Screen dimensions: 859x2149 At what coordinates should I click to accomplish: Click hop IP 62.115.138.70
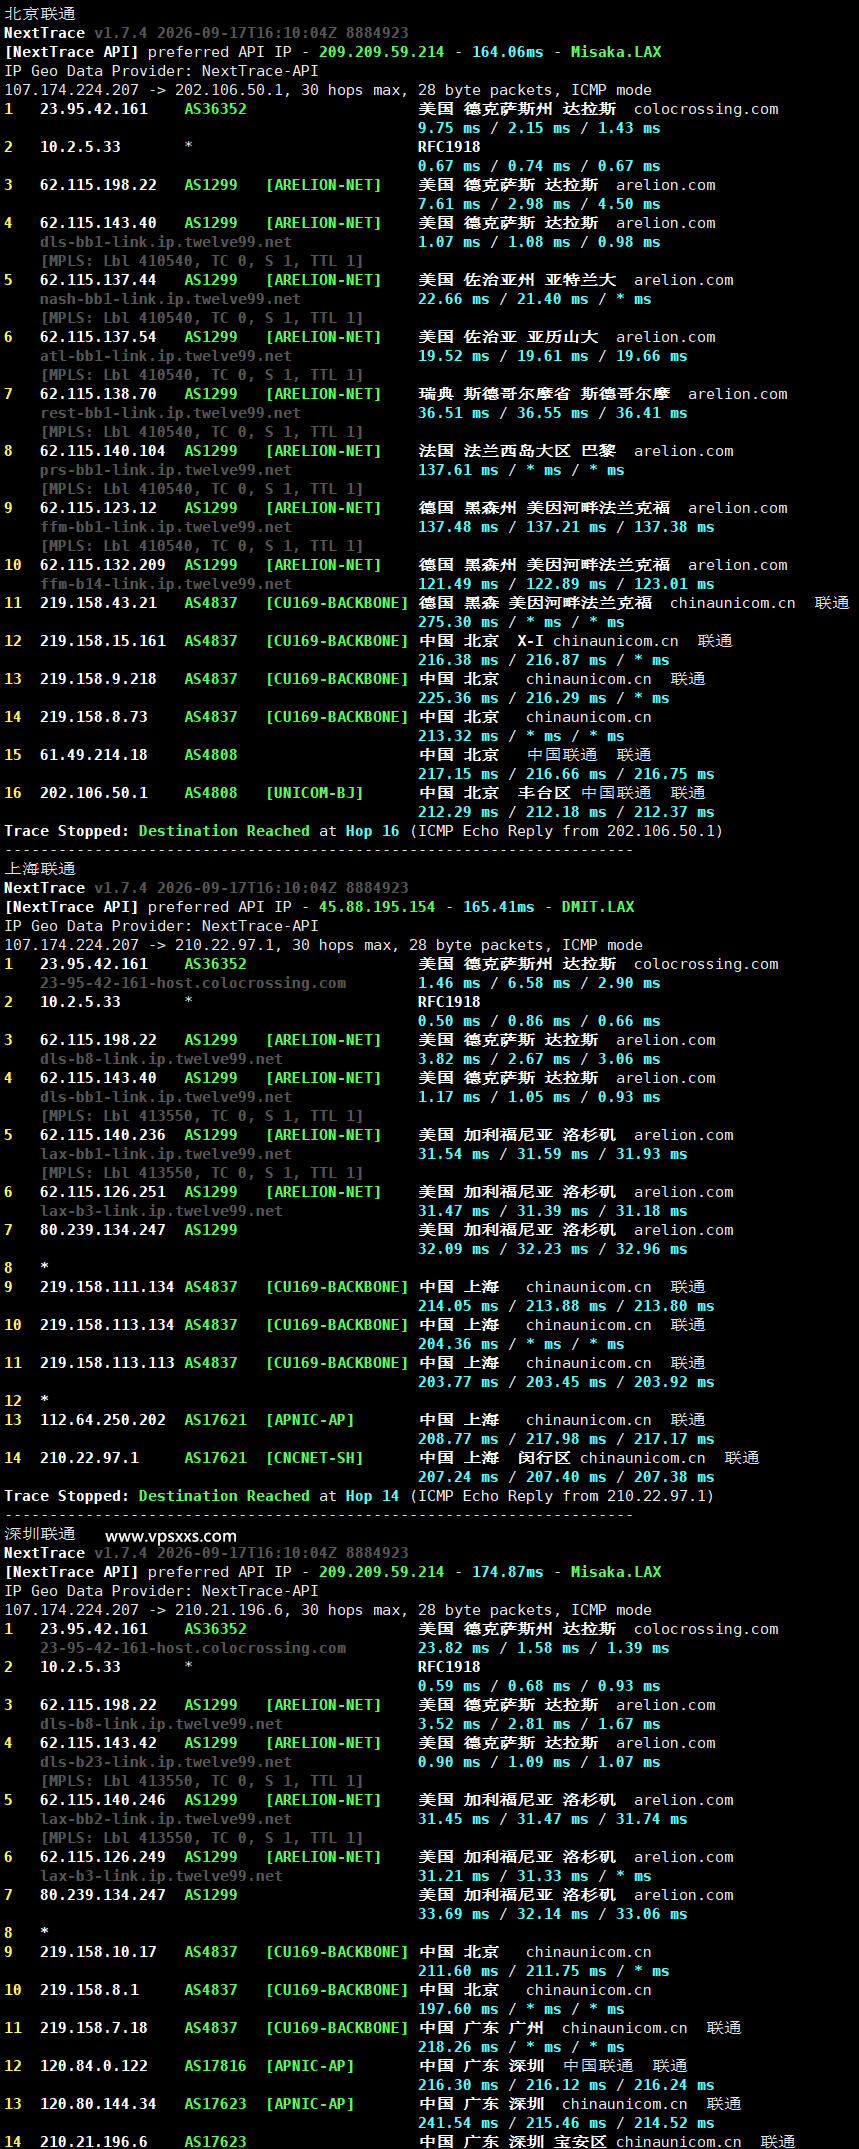98,394
